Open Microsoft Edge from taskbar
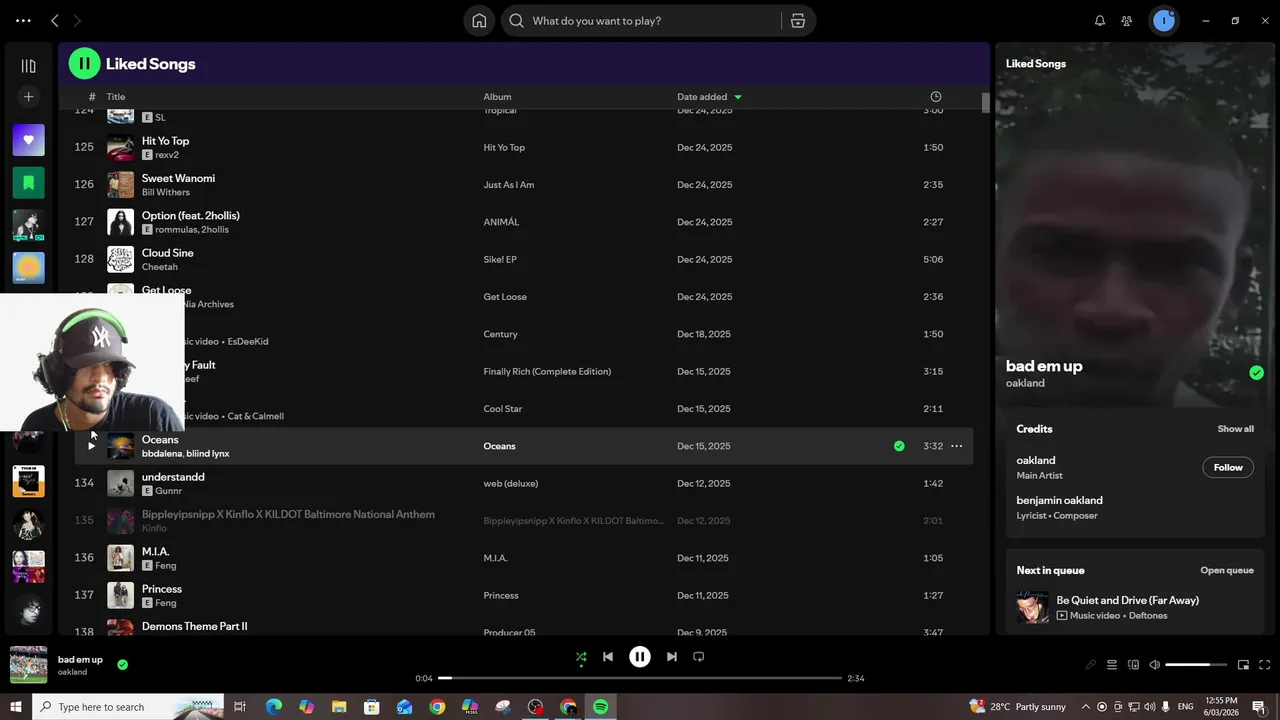 (273, 707)
